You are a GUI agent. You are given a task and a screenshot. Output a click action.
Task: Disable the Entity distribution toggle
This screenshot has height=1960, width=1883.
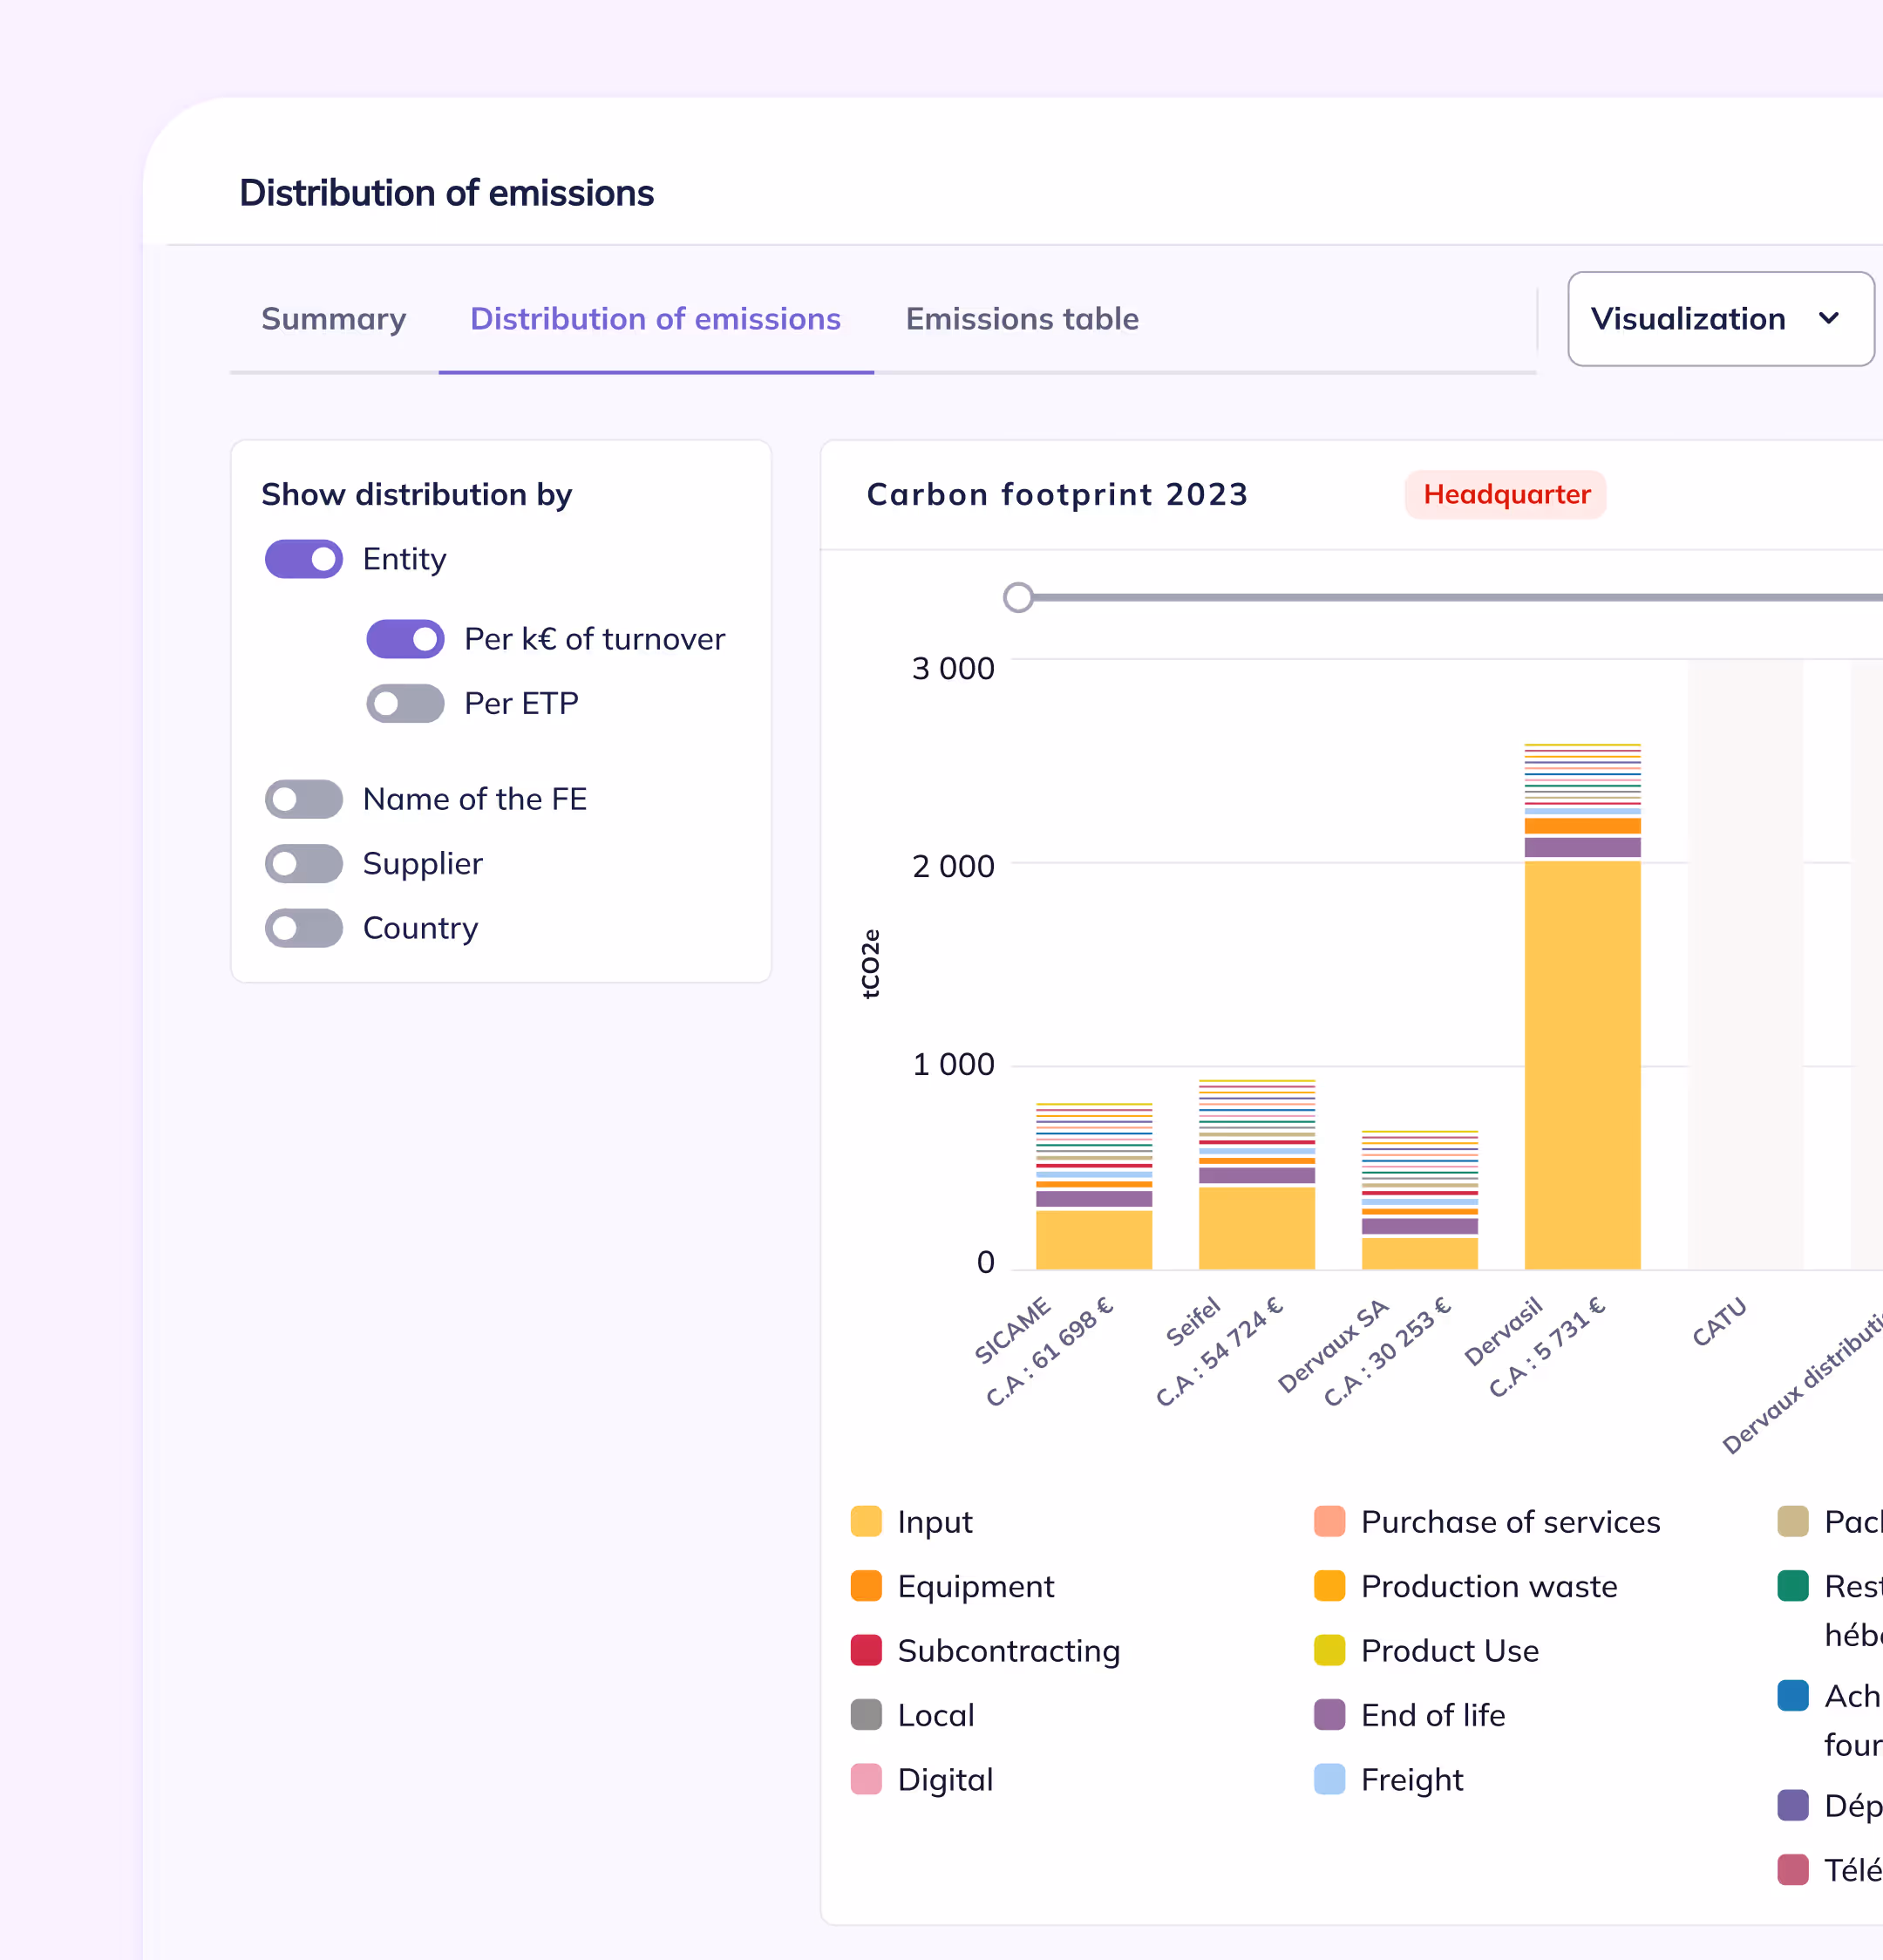pos(304,559)
